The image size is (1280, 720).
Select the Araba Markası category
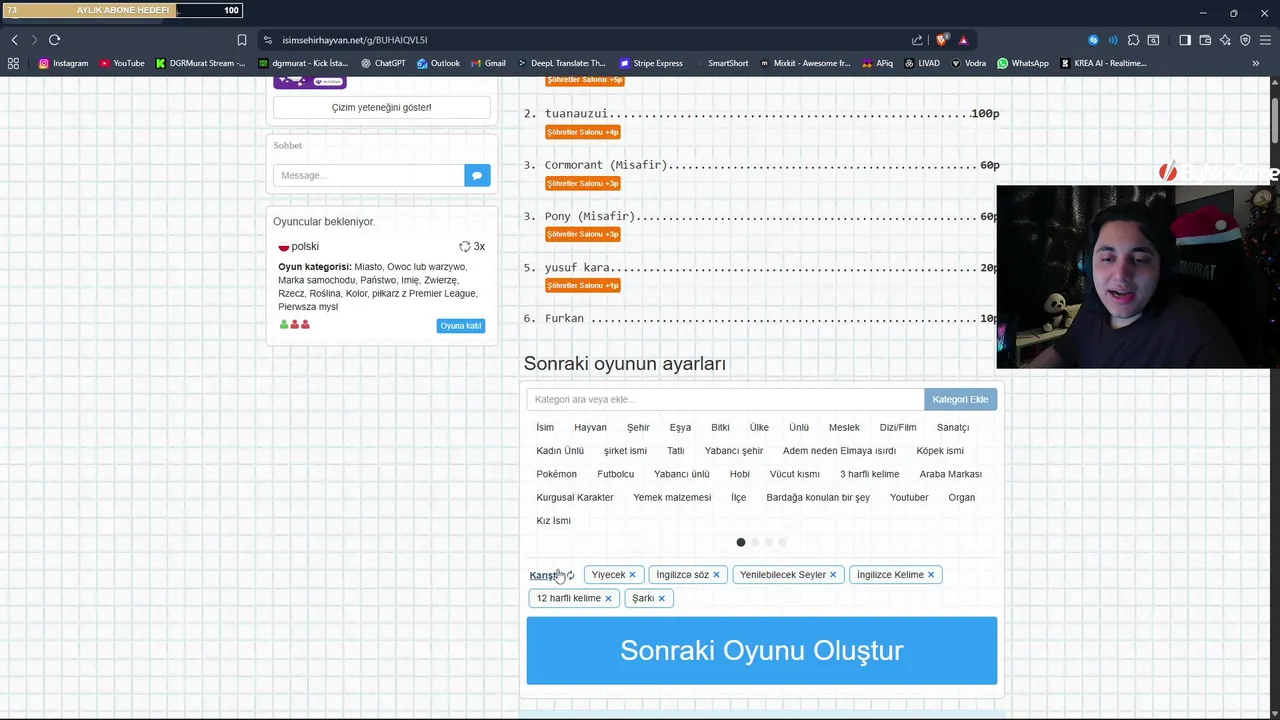(951, 474)
